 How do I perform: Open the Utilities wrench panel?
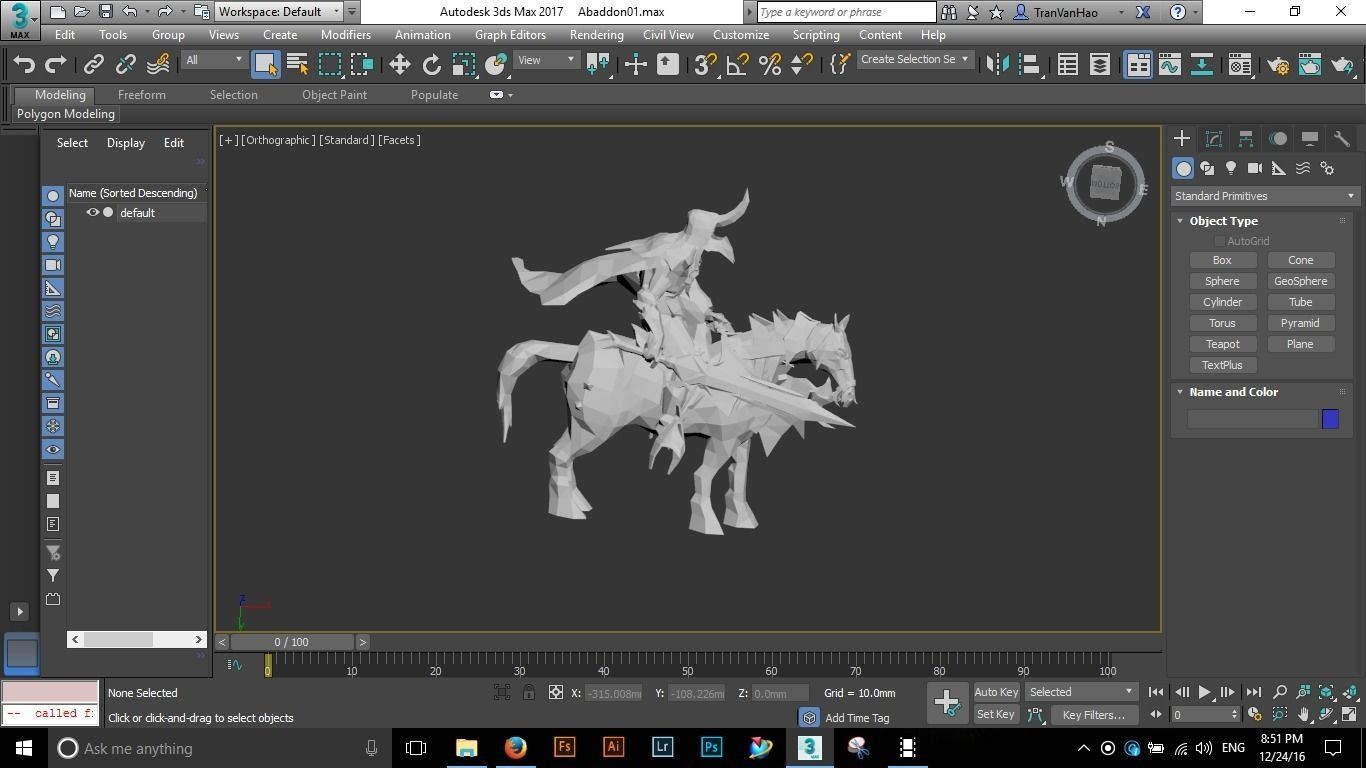(1341, 139)
